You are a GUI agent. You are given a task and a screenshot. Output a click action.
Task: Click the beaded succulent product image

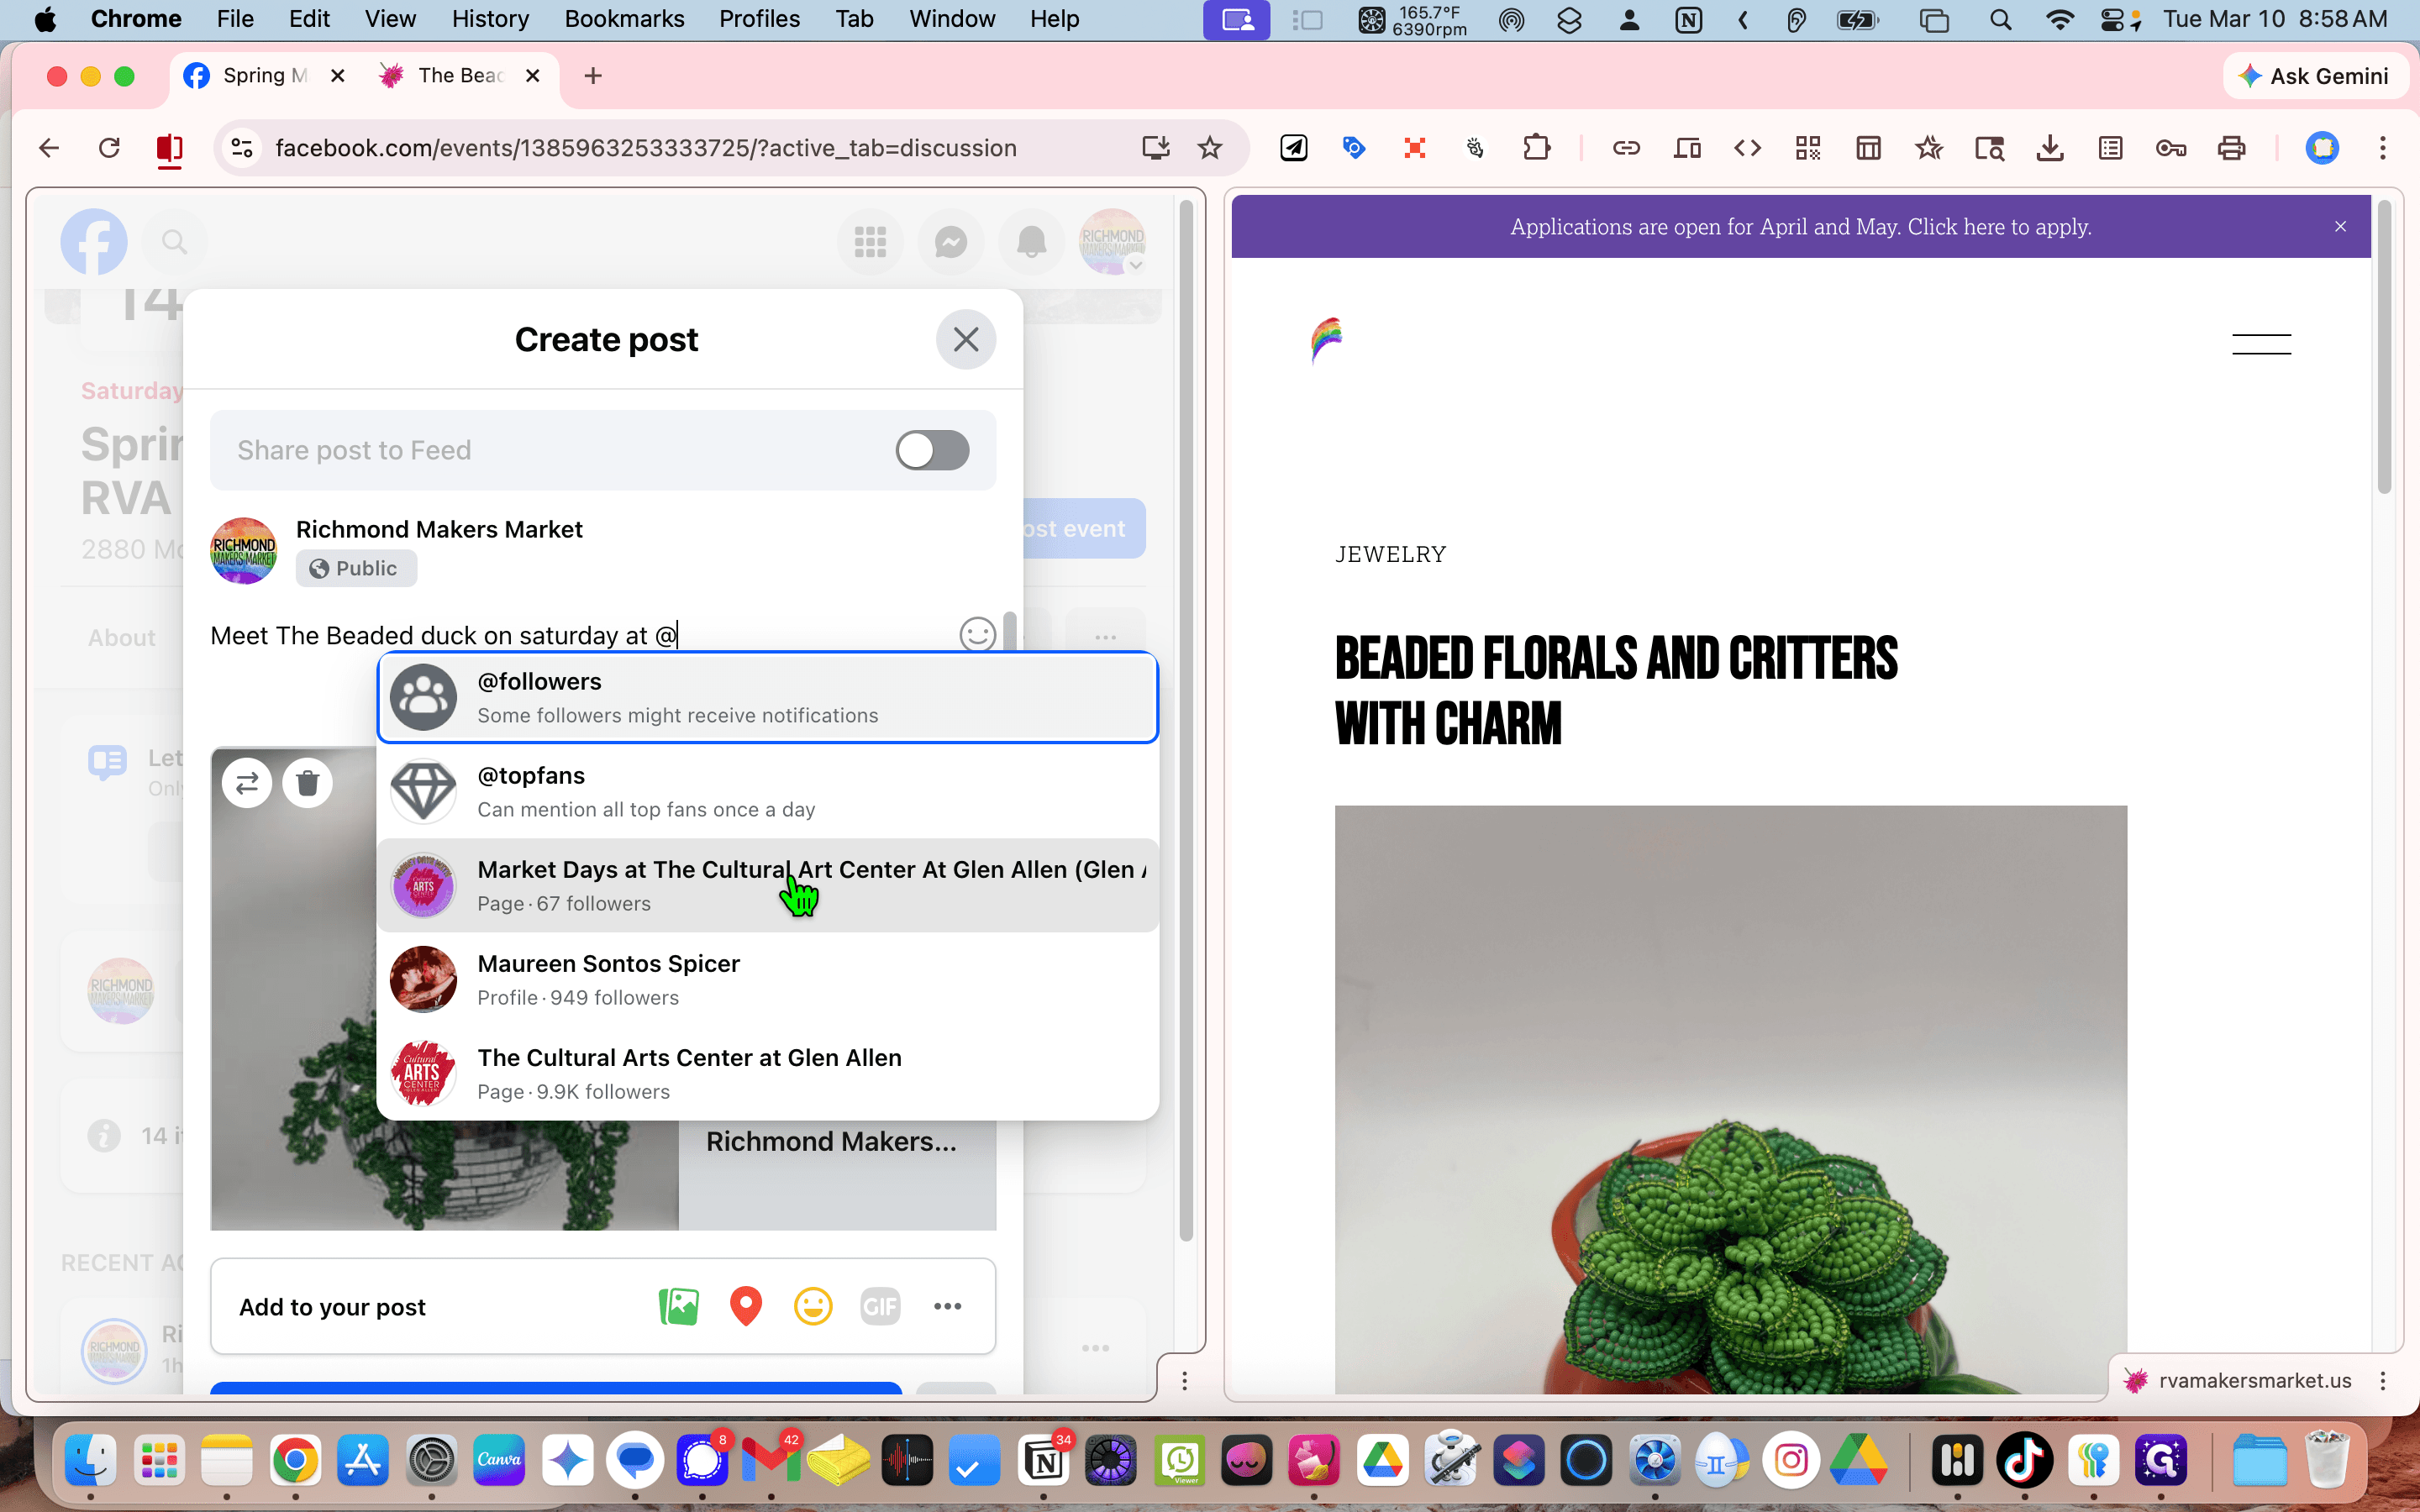[1730, 1099]
